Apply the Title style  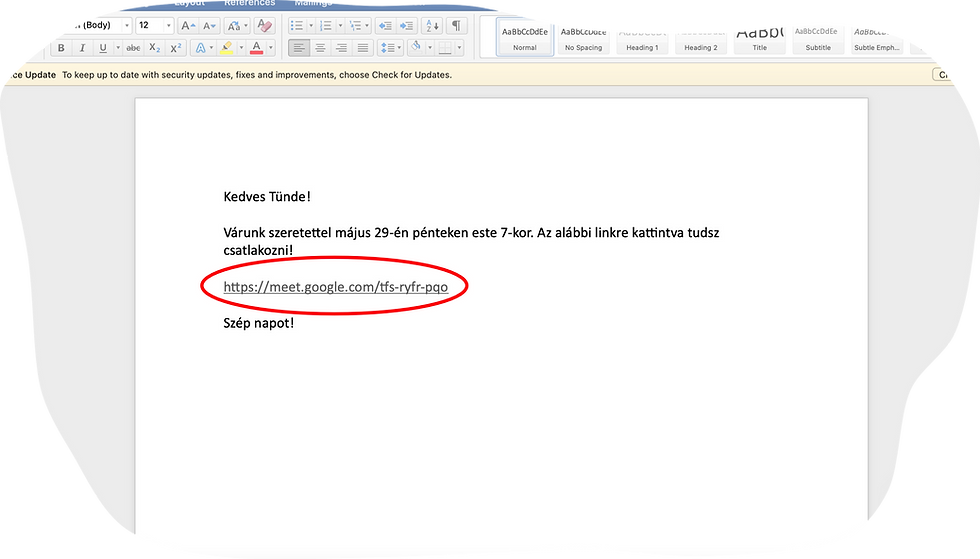[759, 38]
